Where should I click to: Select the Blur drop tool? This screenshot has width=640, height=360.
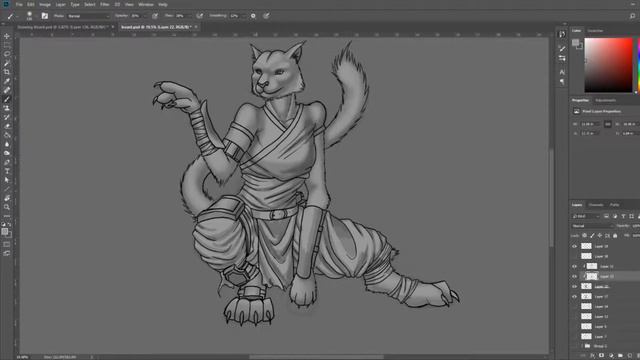(x=7, y=144)
